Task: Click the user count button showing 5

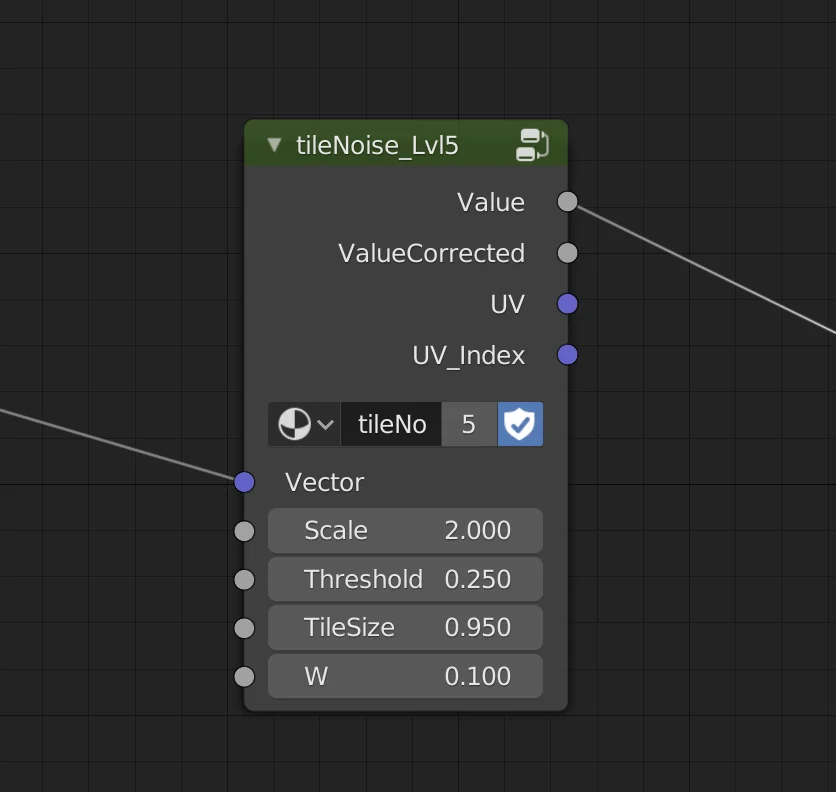Action: (469, 423)
